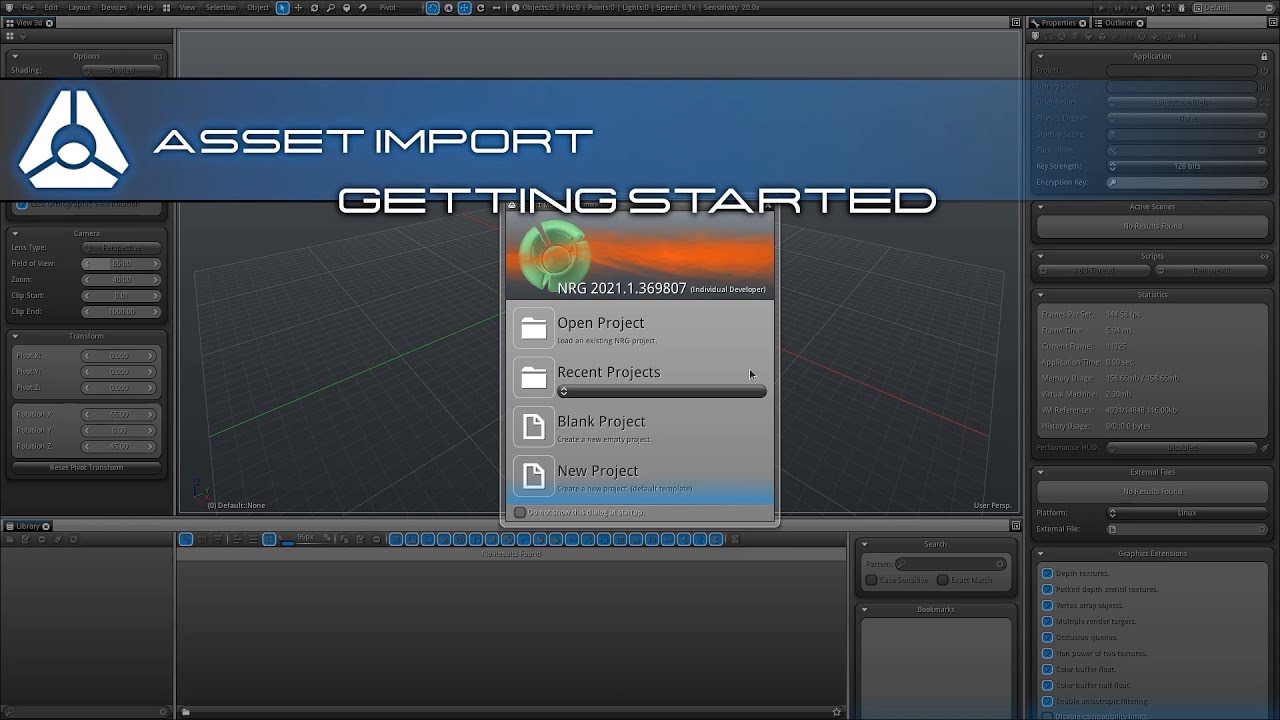Click the circular refresh icon left of Objects counter

[x=480, y=8]
